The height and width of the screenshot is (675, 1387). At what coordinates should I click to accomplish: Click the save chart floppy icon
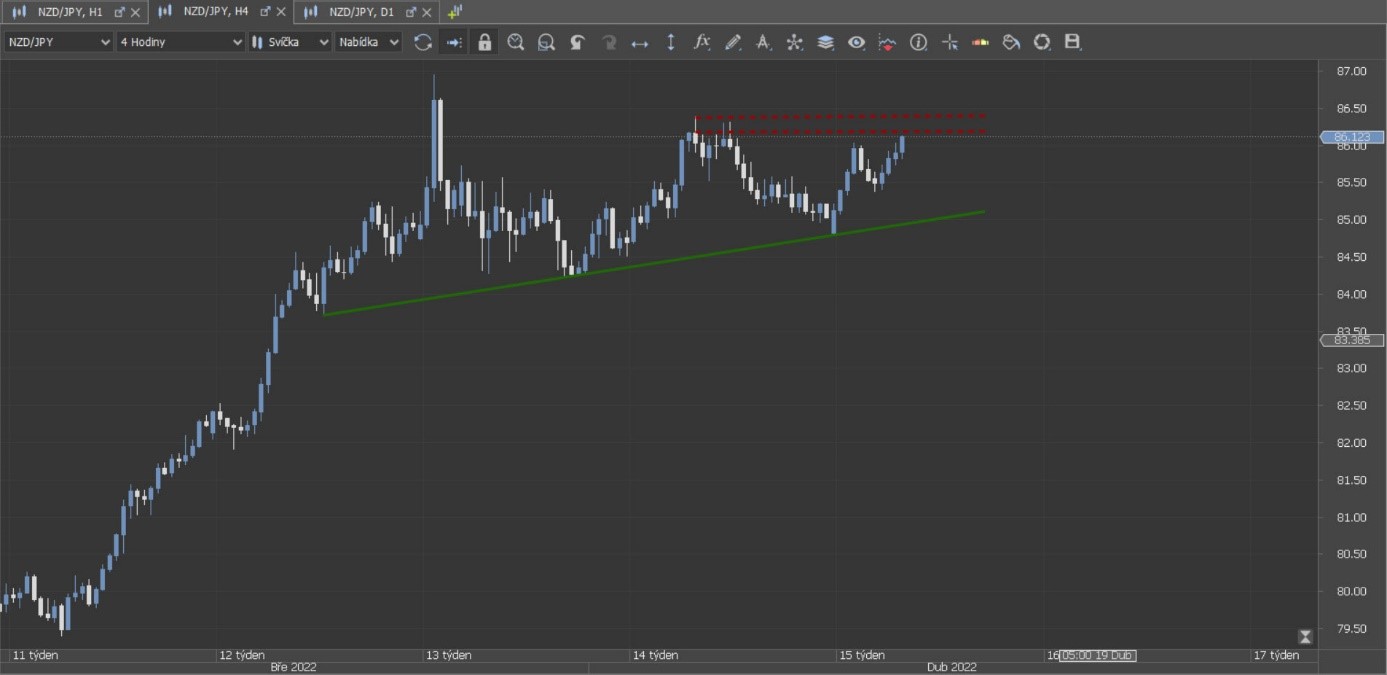pos(1073,42)
